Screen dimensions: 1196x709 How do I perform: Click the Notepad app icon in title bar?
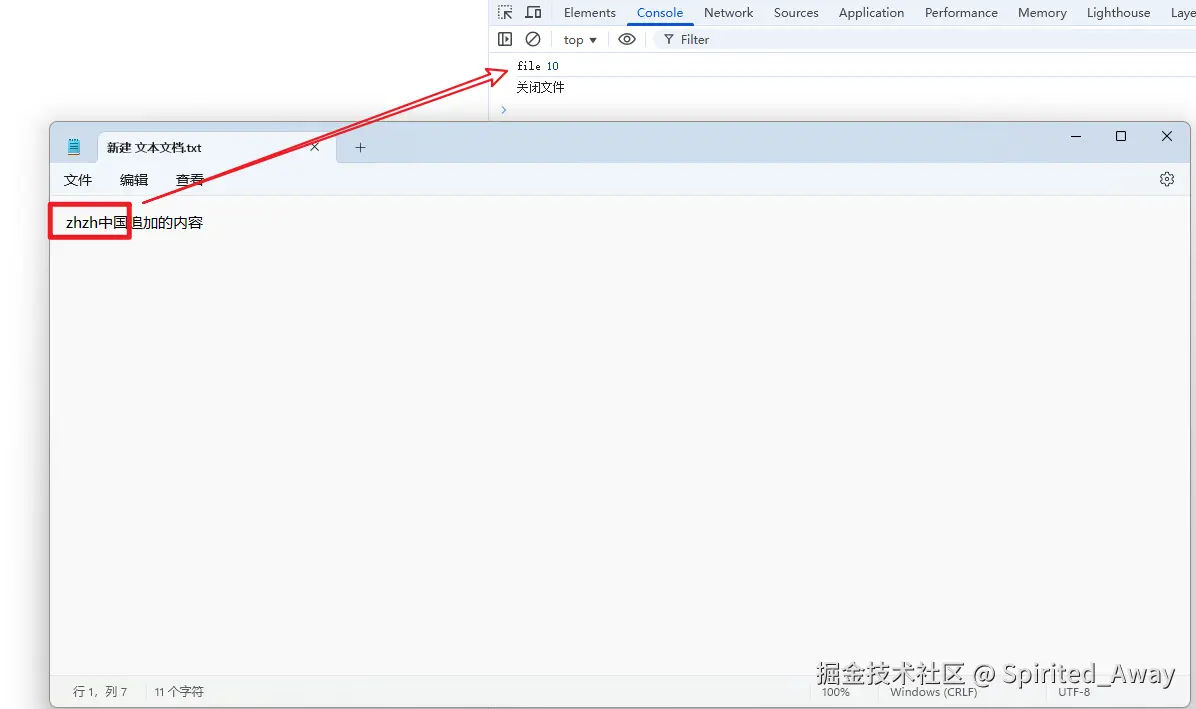74,147
